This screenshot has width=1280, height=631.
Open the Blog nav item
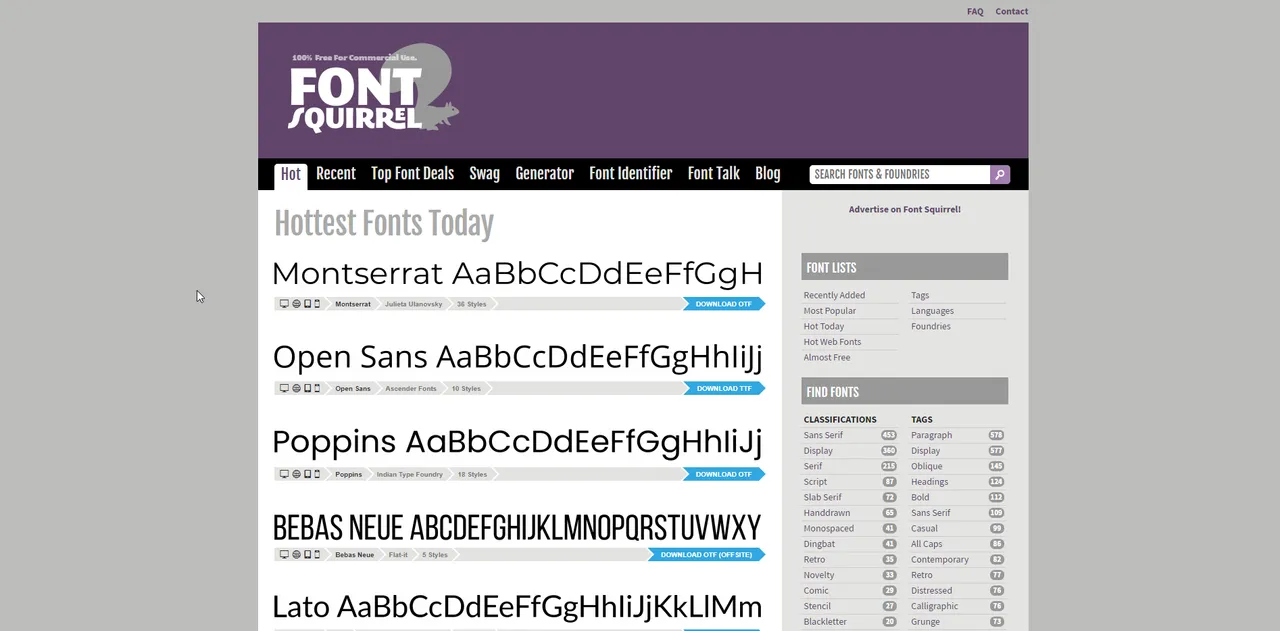[768, 174]
